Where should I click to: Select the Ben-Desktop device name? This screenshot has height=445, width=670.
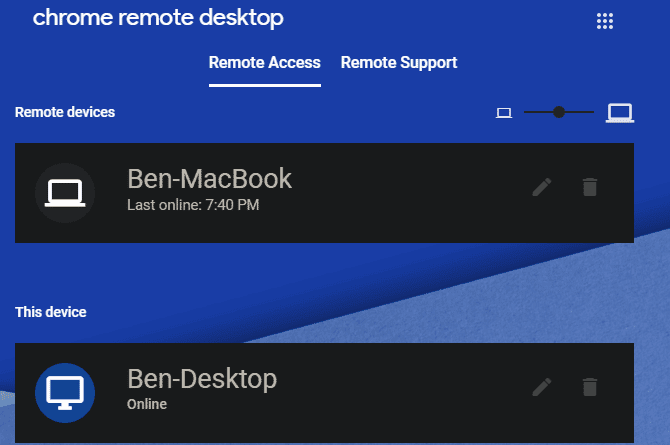202,379
